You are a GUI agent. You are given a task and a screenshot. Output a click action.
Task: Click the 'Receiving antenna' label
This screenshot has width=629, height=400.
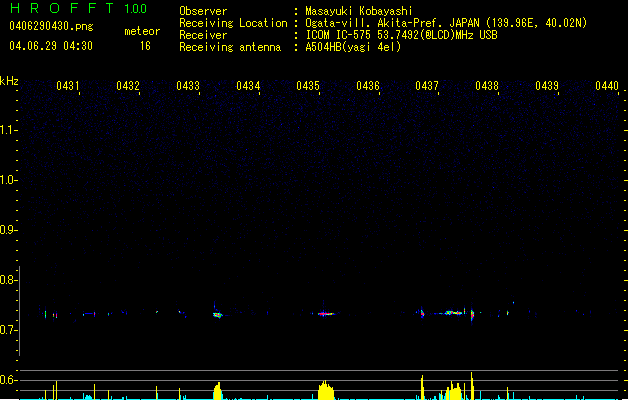[x=230, y=47]
